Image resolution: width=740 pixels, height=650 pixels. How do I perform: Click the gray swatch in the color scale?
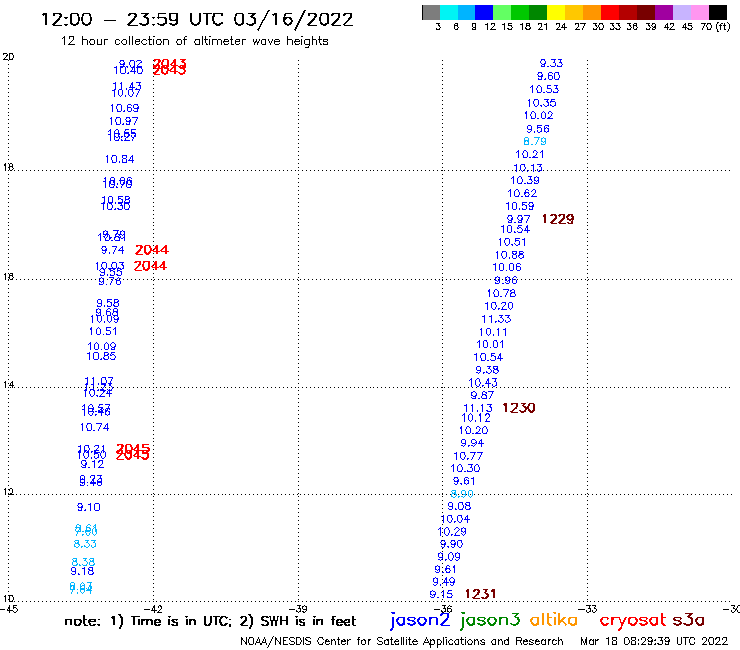click(x=431, y=13)
